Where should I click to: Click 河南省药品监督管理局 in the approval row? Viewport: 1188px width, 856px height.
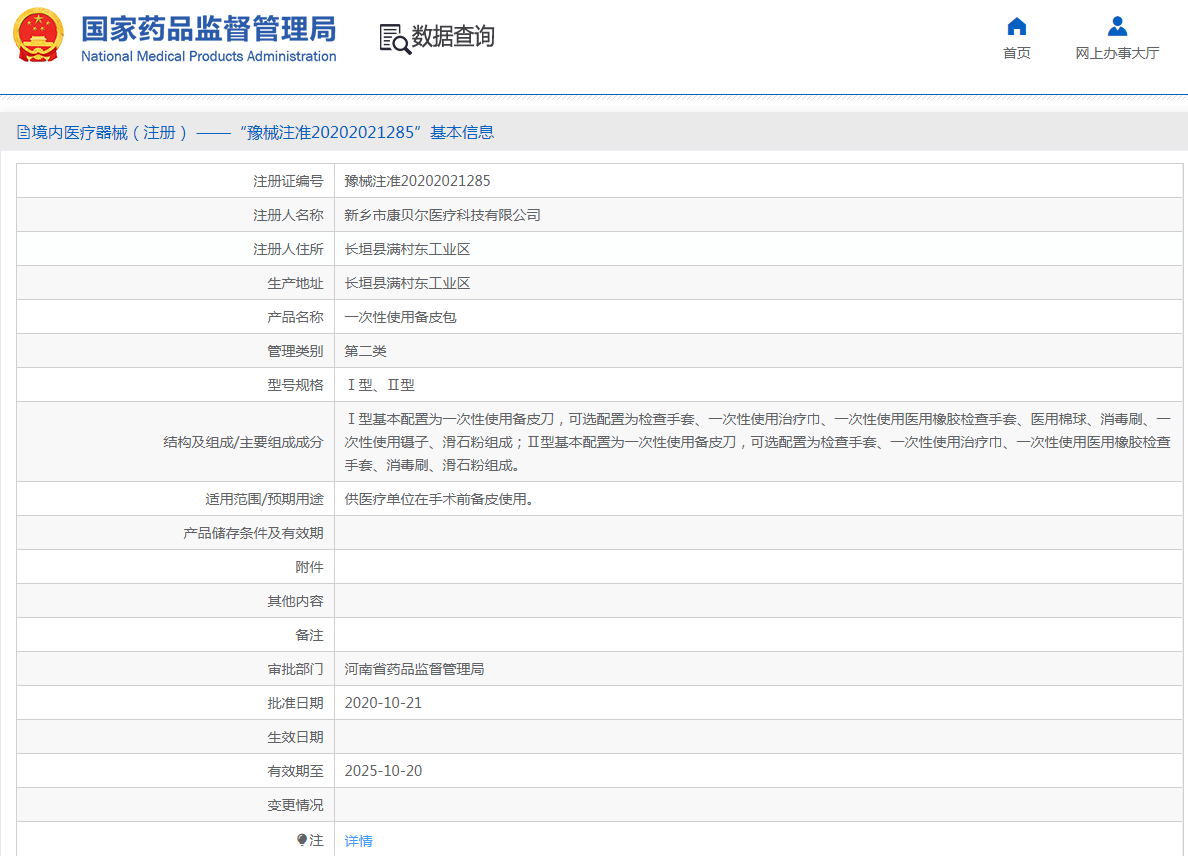click(415, 668)
